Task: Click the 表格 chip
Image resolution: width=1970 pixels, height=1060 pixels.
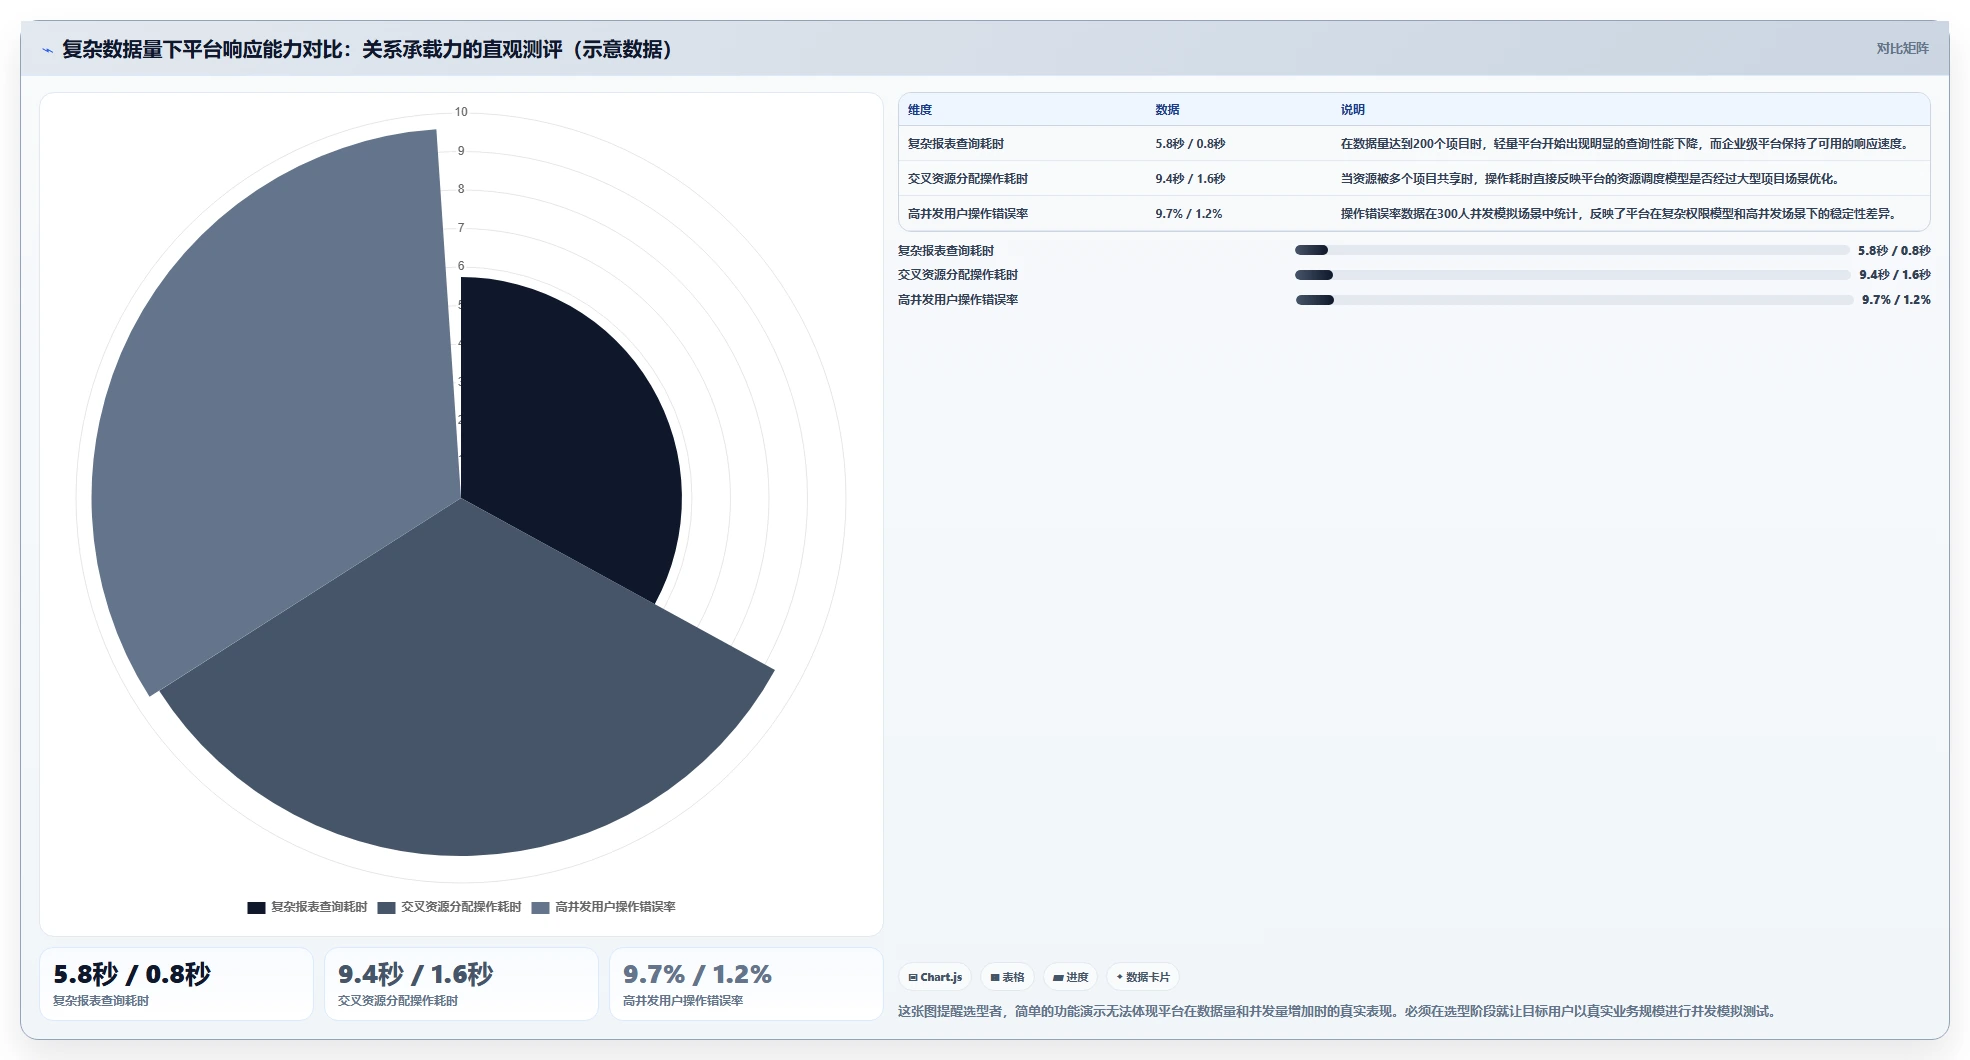Action: pyautogui.click(x=1007, y=977)
